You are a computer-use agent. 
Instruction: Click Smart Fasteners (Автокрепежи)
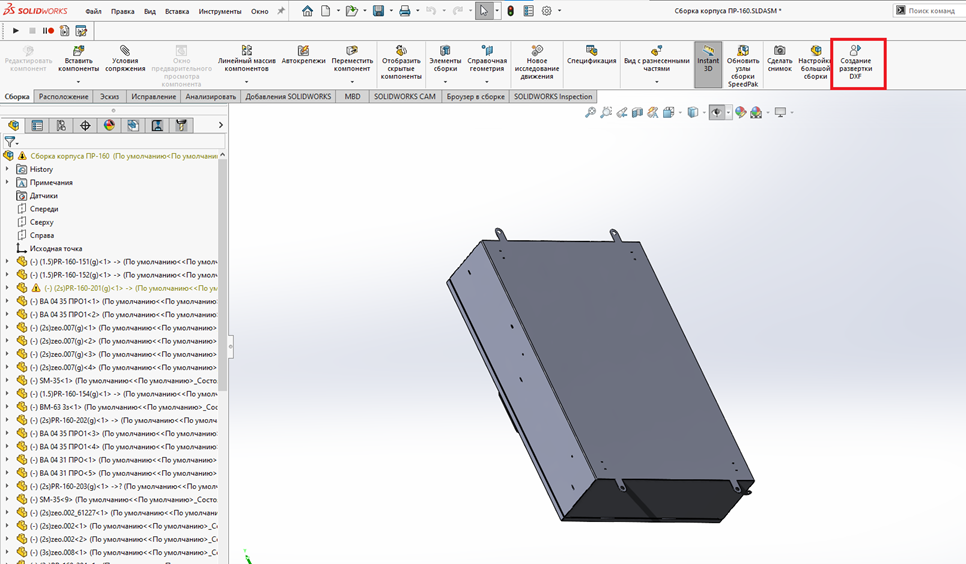point(303,55)
